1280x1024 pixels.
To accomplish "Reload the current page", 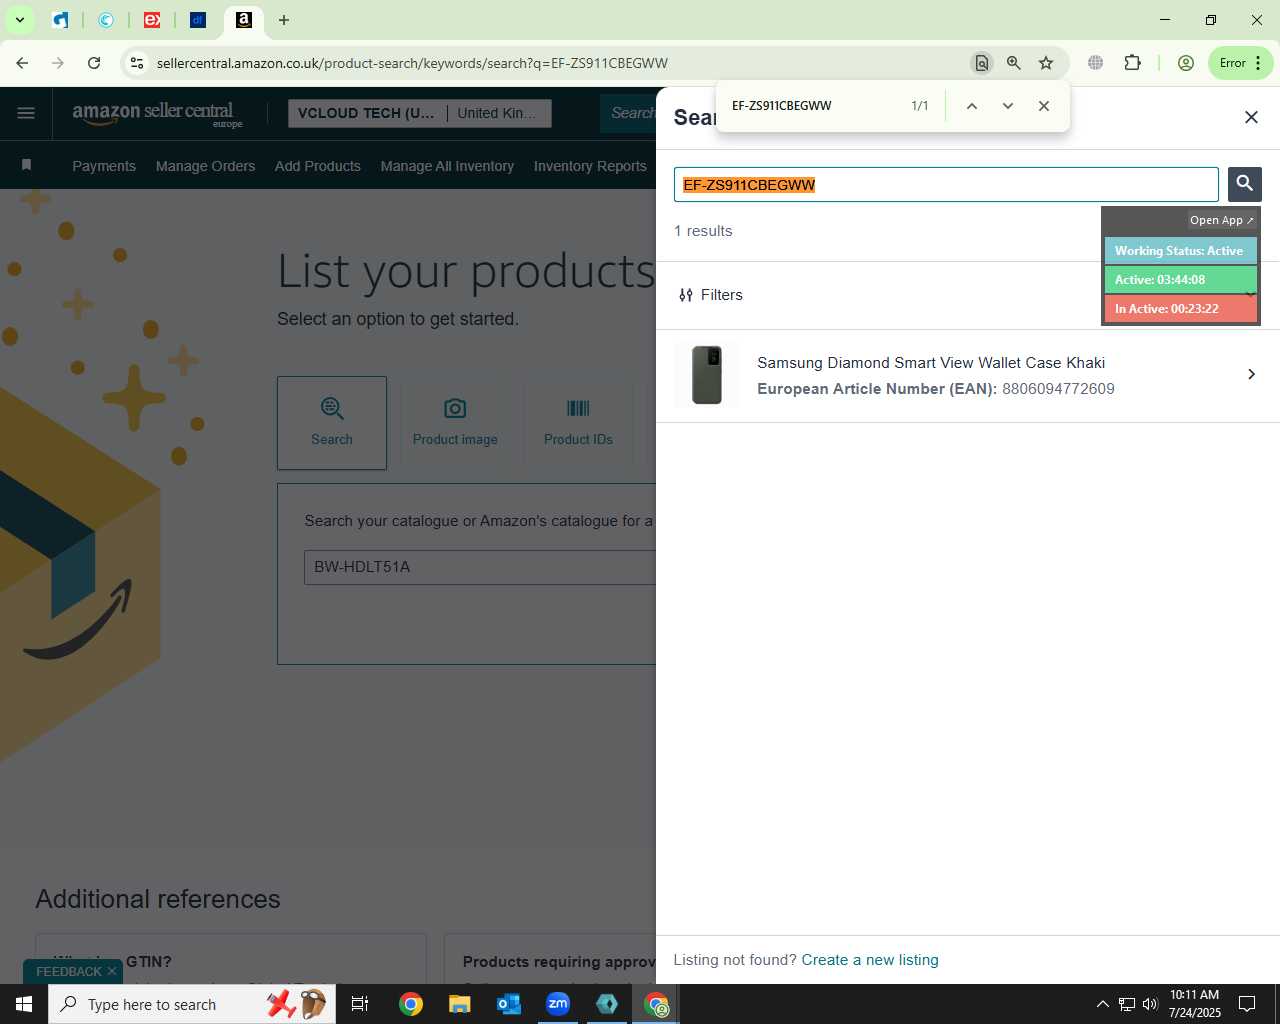I will coord(94,63).
